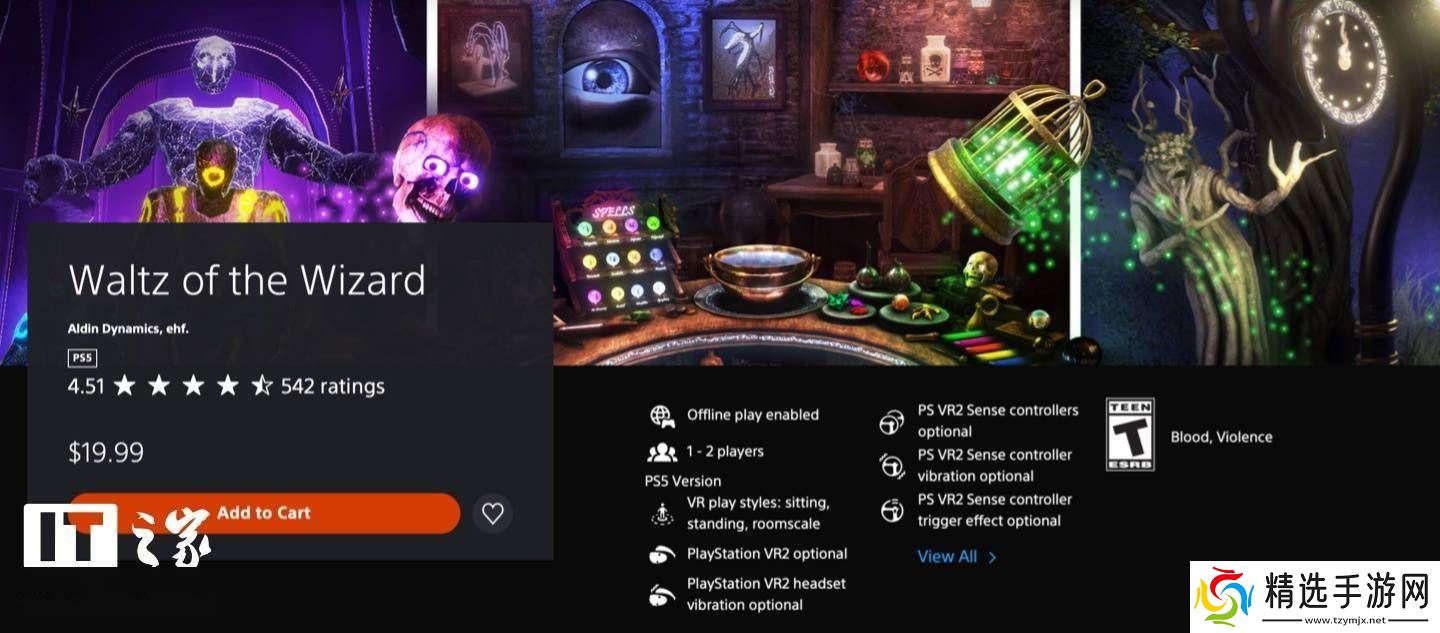The height and width of the screenshot is (633, 1440).
Task: Click the star rating display
Action: pos(193,386)
